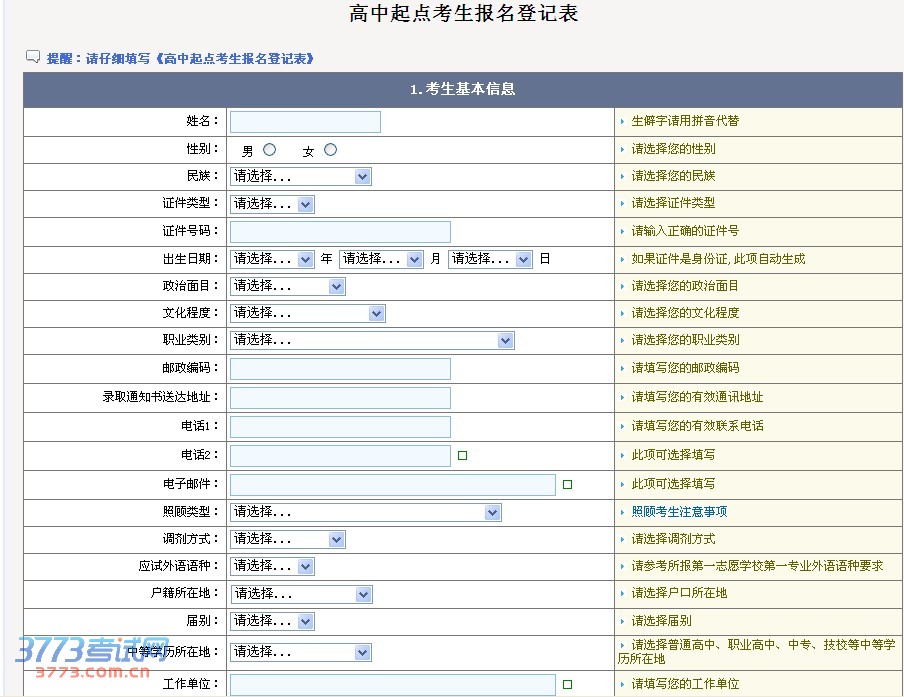Viewport: 904px width, 697px height.
Task: Click the speech bubble icon next to 提醒
Action: (33, 57)
